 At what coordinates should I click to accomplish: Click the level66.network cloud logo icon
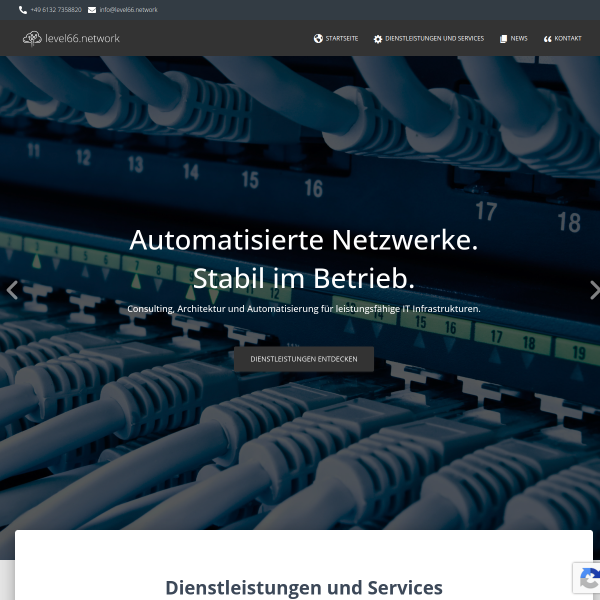[x=32, y=39]
